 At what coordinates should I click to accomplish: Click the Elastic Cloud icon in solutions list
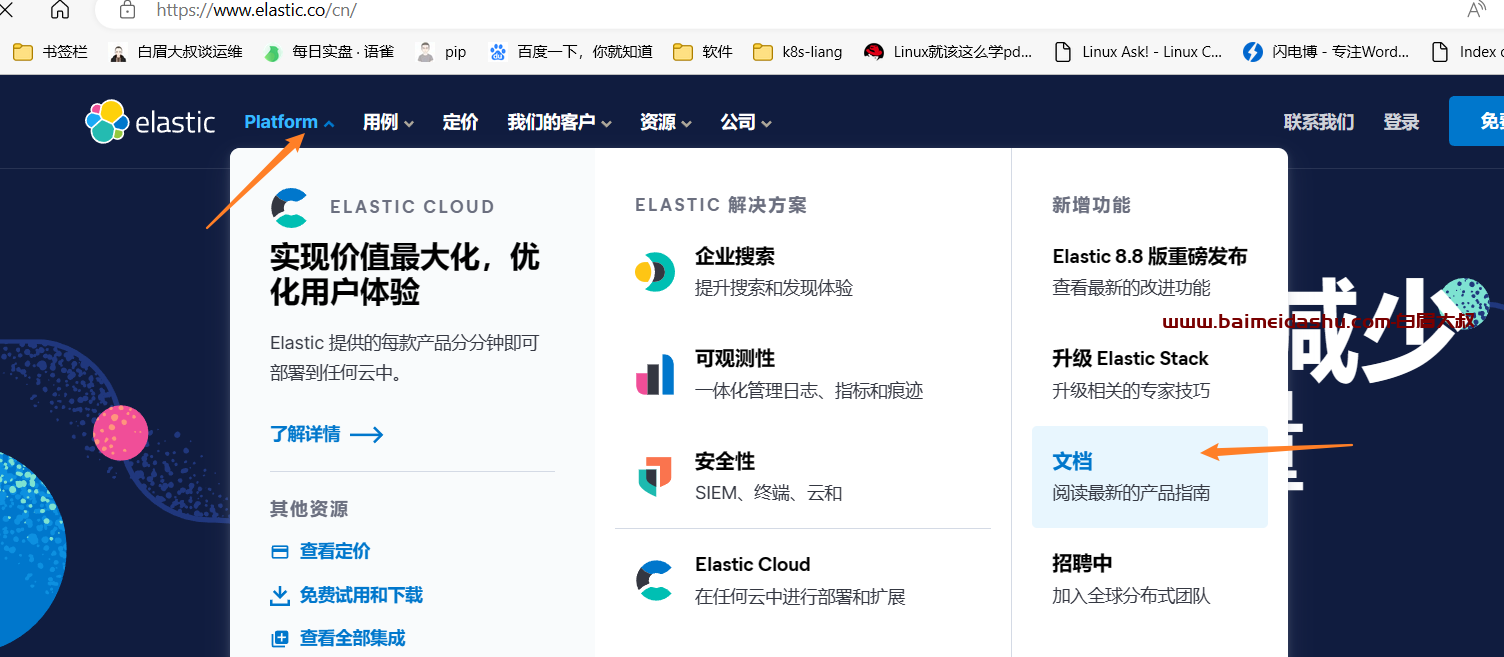tap(655, 580)
